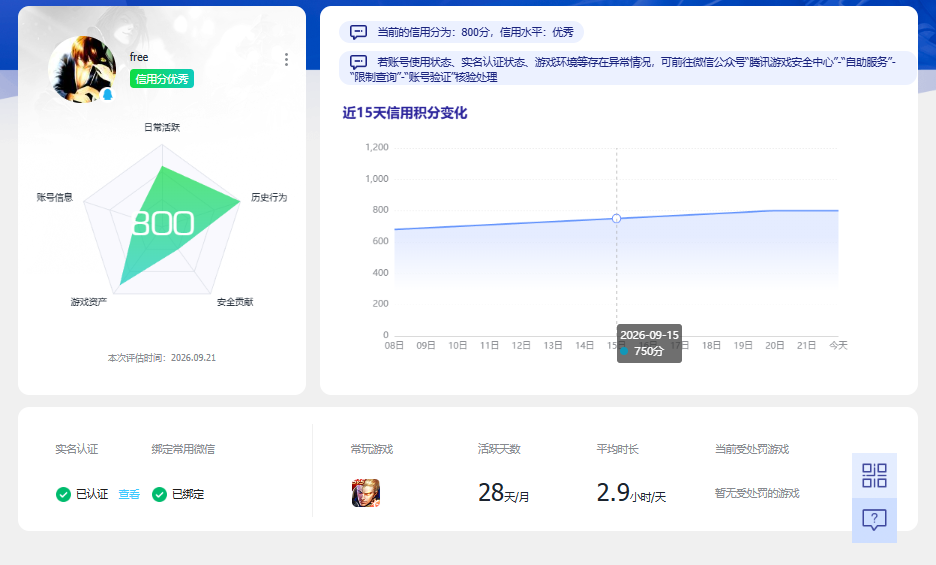The width and height of the screenshot is (936, 565).
Task: Click the 当前受处罚游戏 label
Action: tap(752, 449)
